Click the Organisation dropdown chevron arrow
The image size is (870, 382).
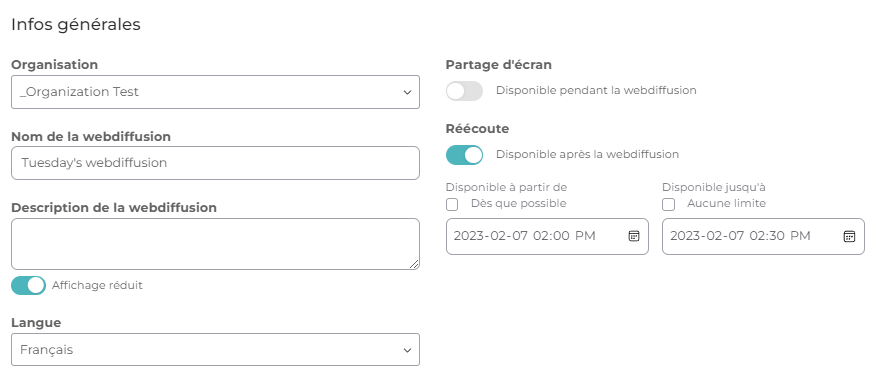(x=407, y=92)
